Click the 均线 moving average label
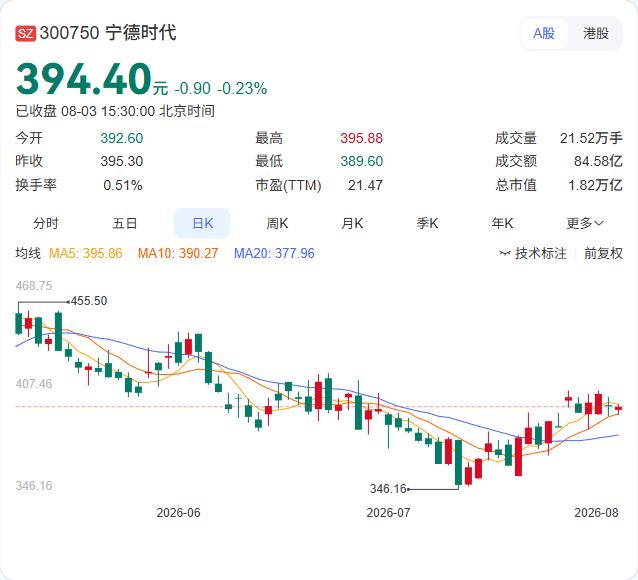 28,254
